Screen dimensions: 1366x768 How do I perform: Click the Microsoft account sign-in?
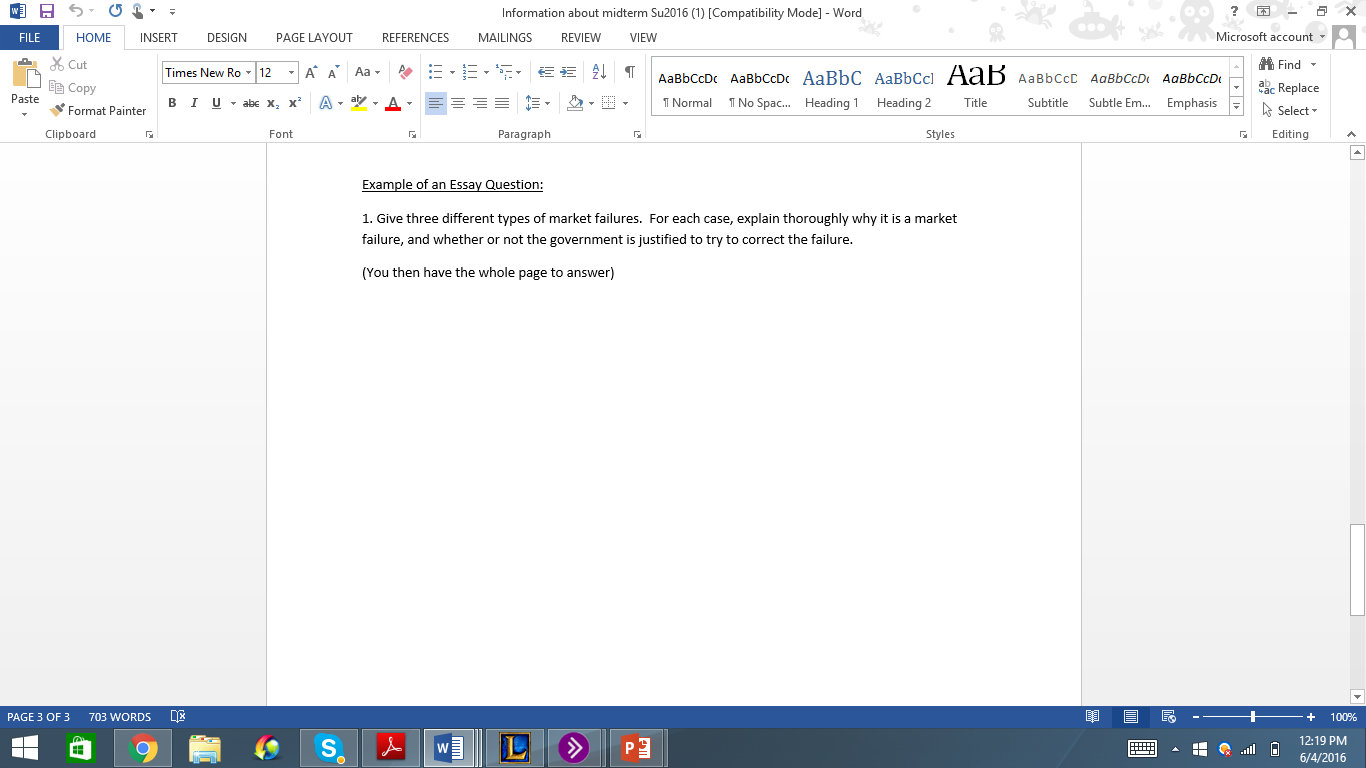(1270, 37)
